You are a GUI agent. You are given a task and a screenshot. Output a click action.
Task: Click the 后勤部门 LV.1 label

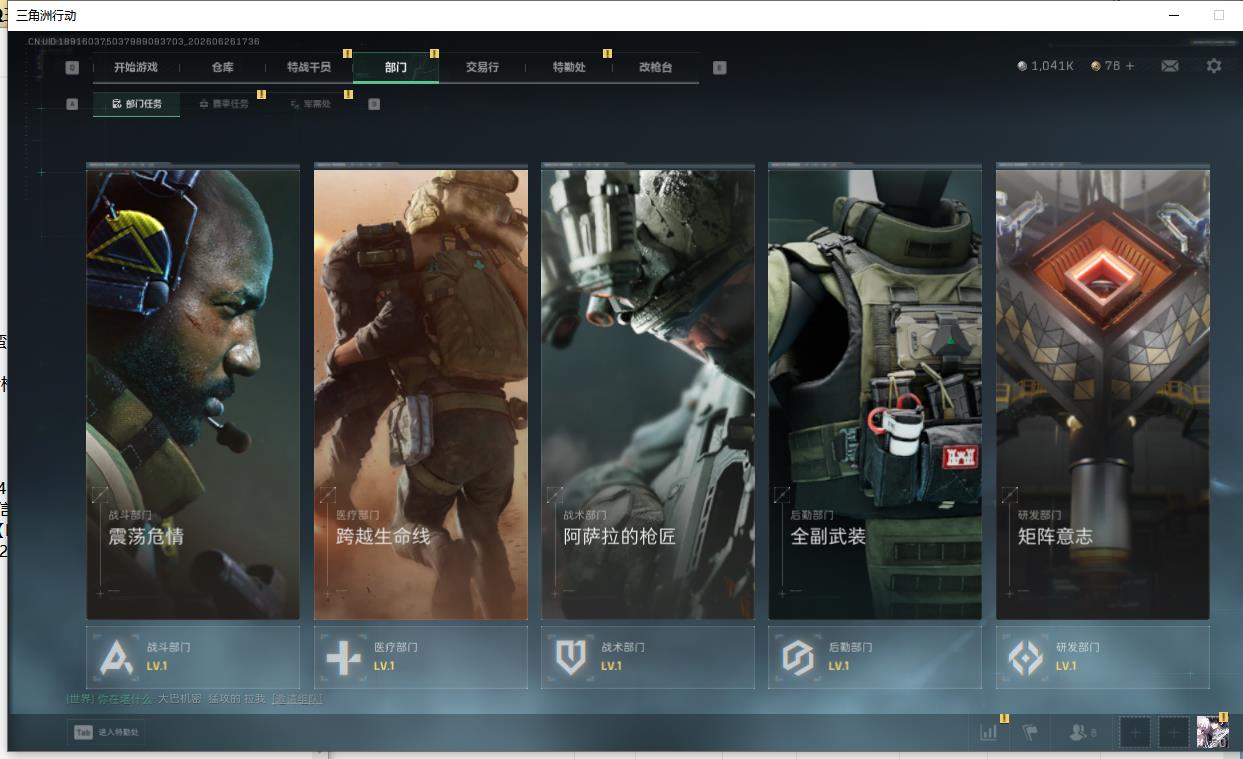pos(839,666)
